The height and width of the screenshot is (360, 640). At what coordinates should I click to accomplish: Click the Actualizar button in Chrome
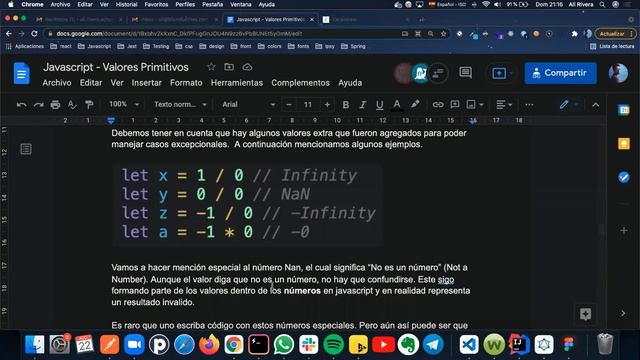click(614, 34)
